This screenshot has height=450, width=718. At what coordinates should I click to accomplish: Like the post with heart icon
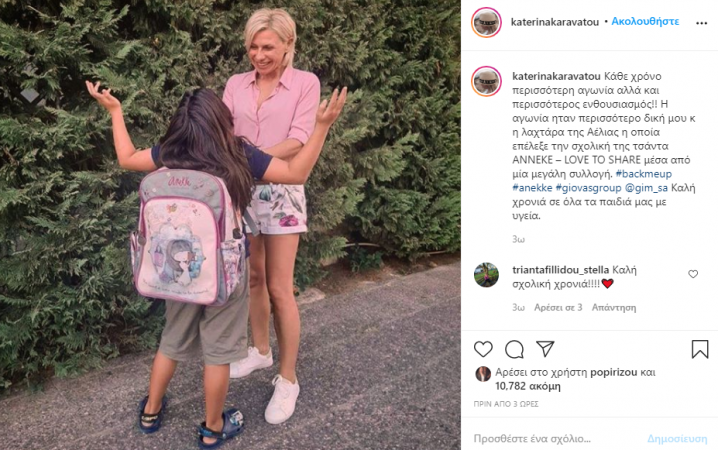click(483, 349)
